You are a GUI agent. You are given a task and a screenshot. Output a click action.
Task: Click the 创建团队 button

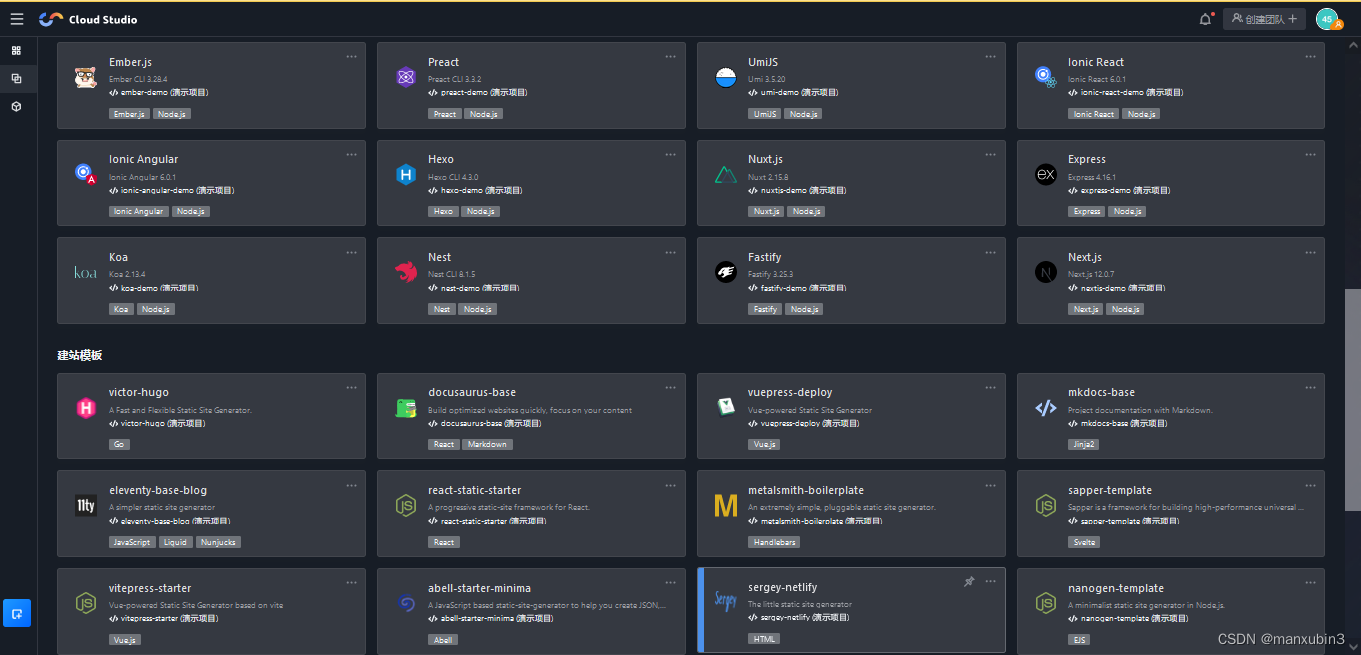(1264, 19)
